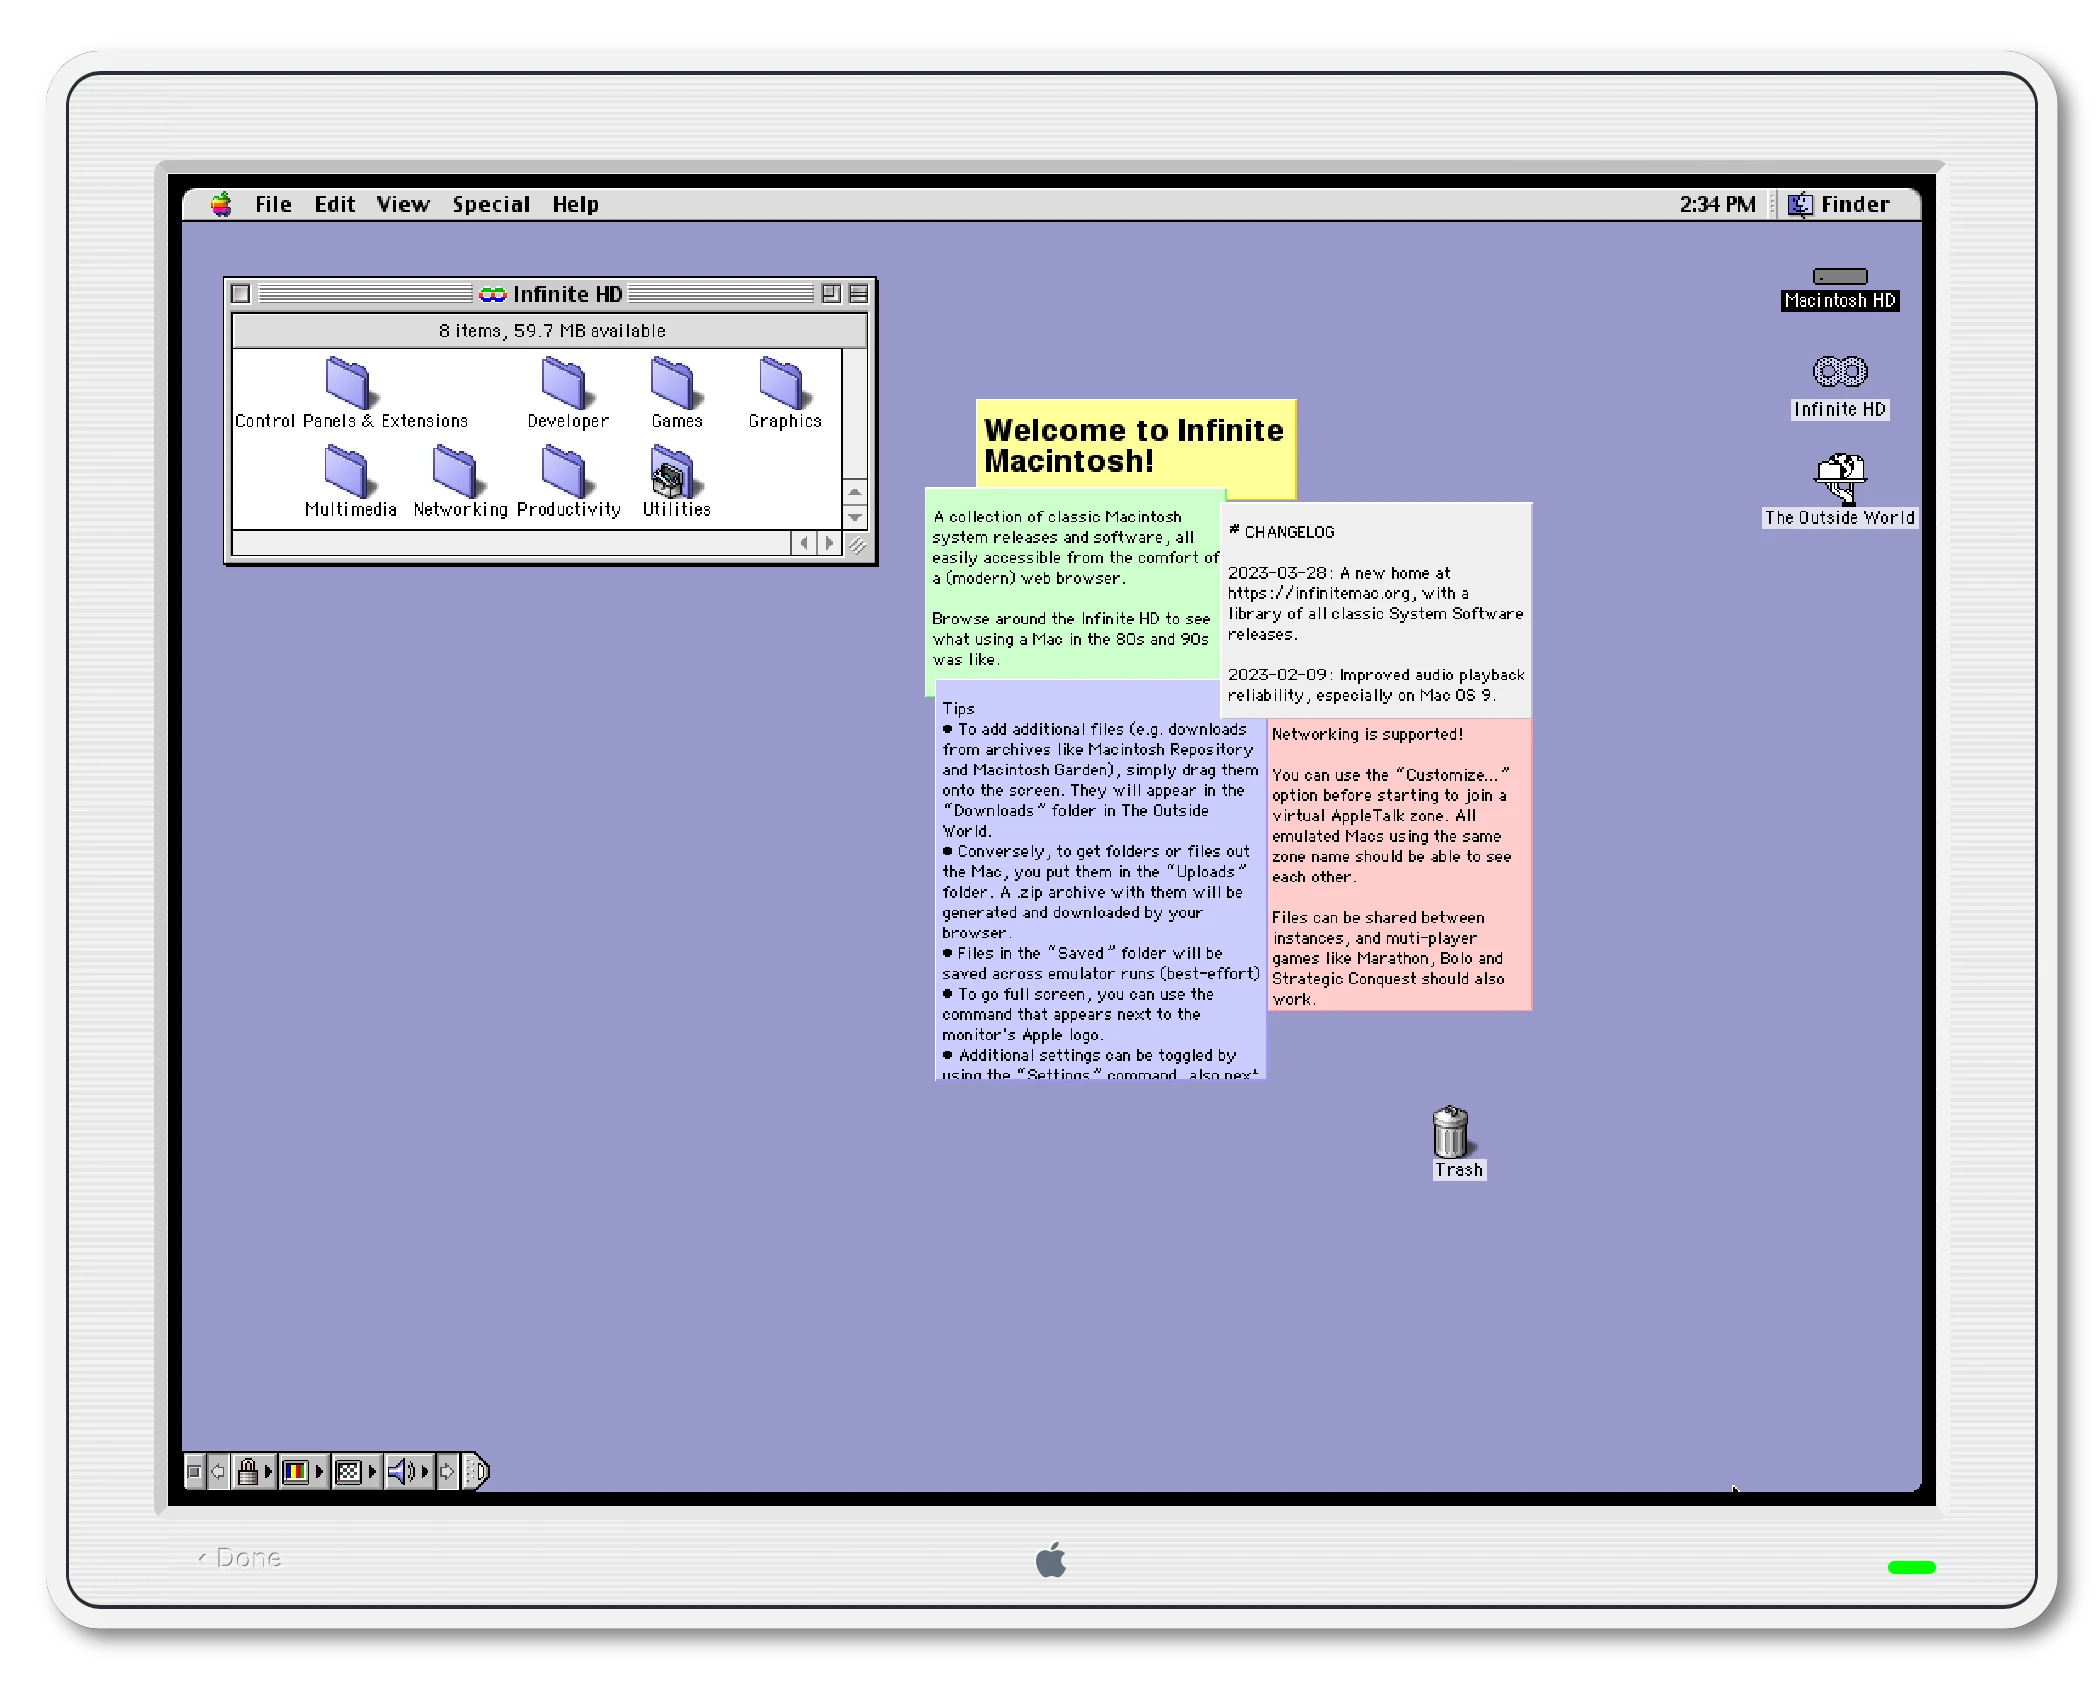Viewport: 2100px width, 1682px height.
Task: Click the Macintosh HD drive icon
Action: click(x=1839, y=277)
